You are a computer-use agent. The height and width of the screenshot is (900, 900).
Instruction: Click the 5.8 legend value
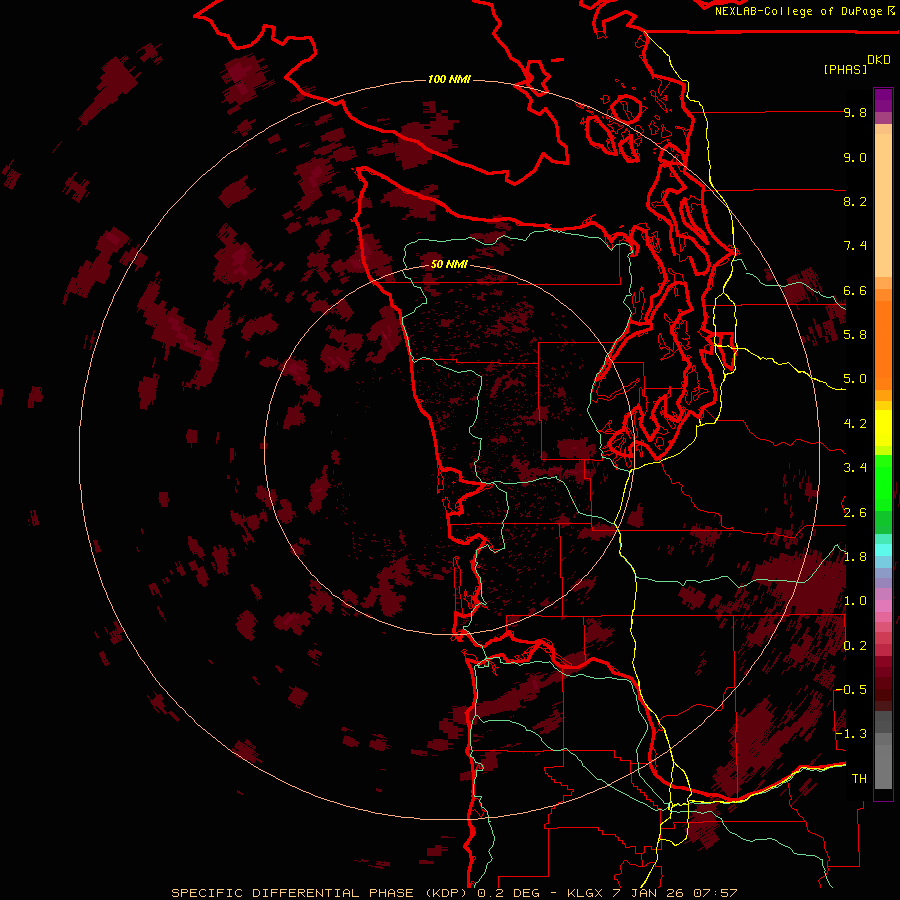point(855,335)
